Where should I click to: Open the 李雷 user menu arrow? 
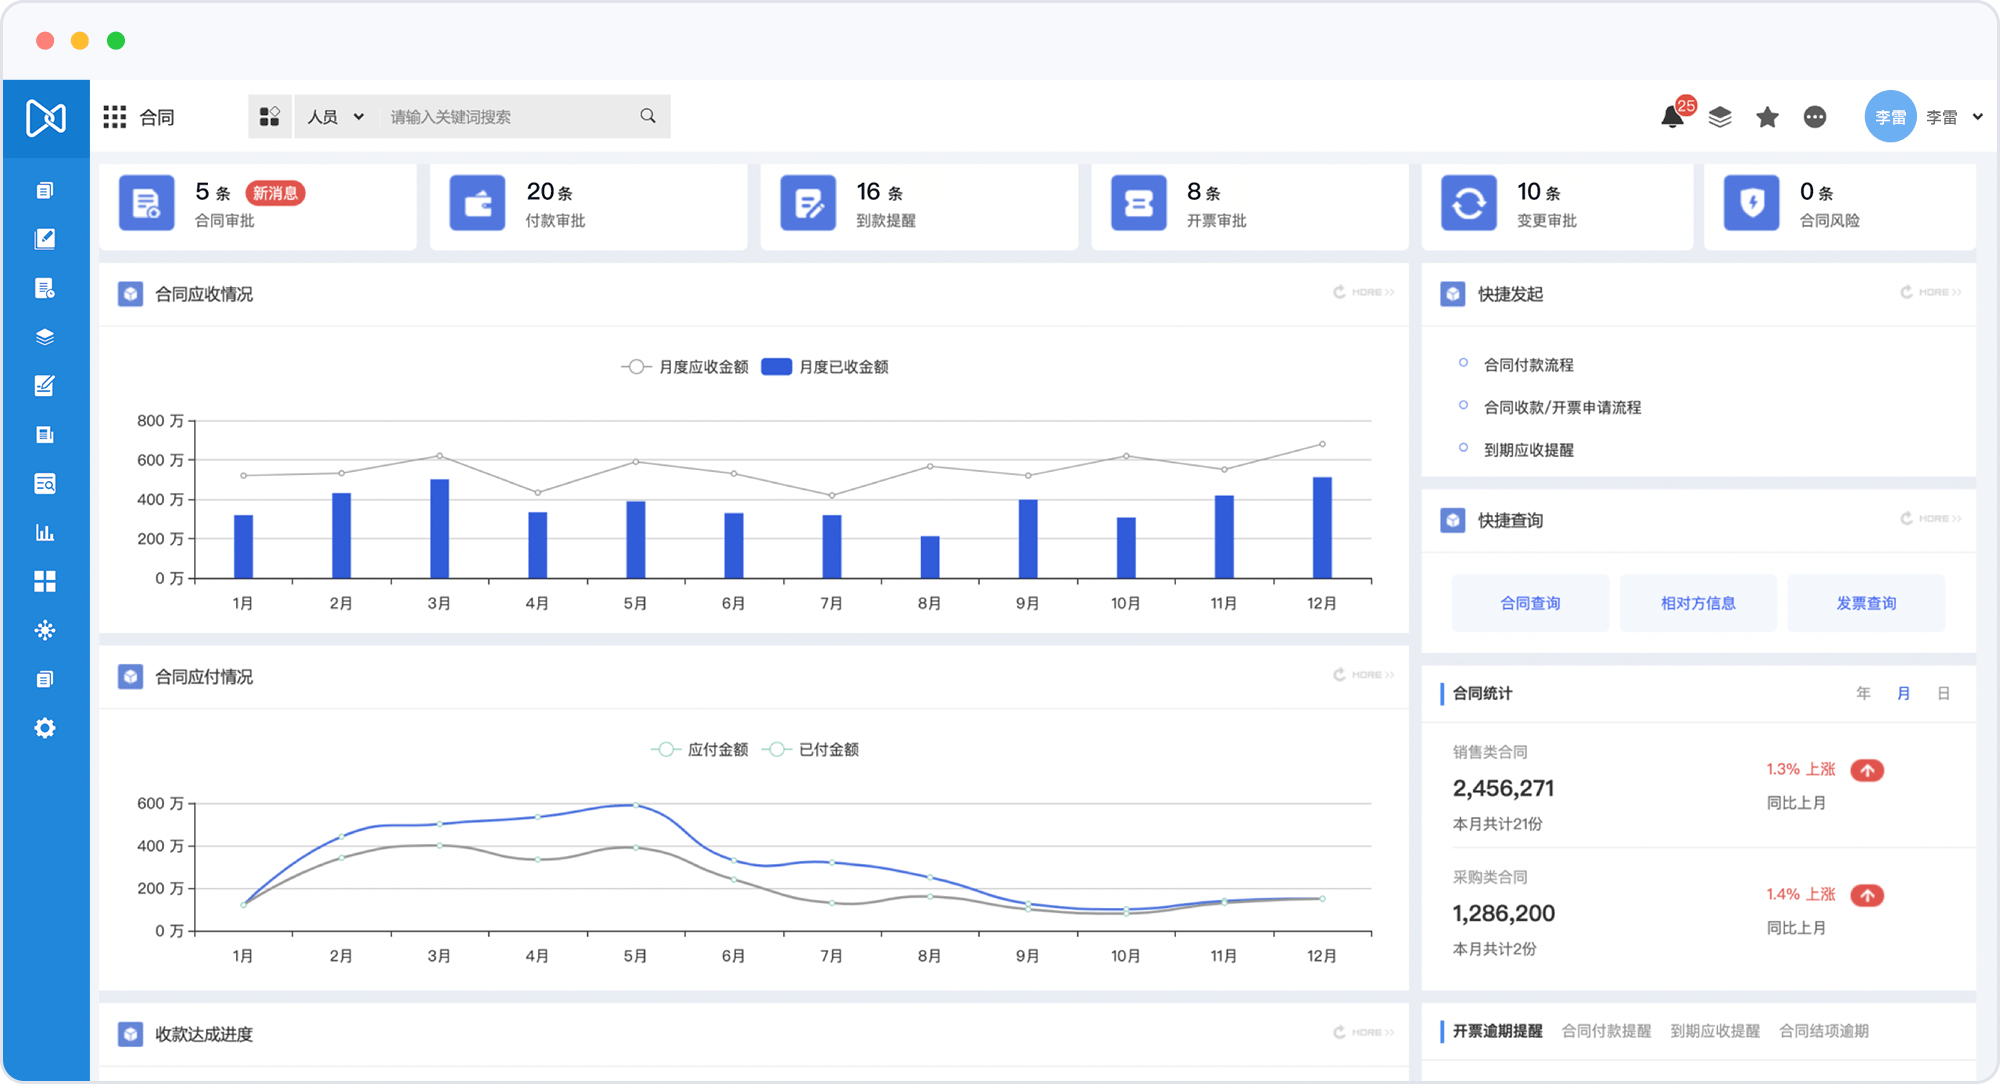pyautogui.click(x=1977, y=117)
